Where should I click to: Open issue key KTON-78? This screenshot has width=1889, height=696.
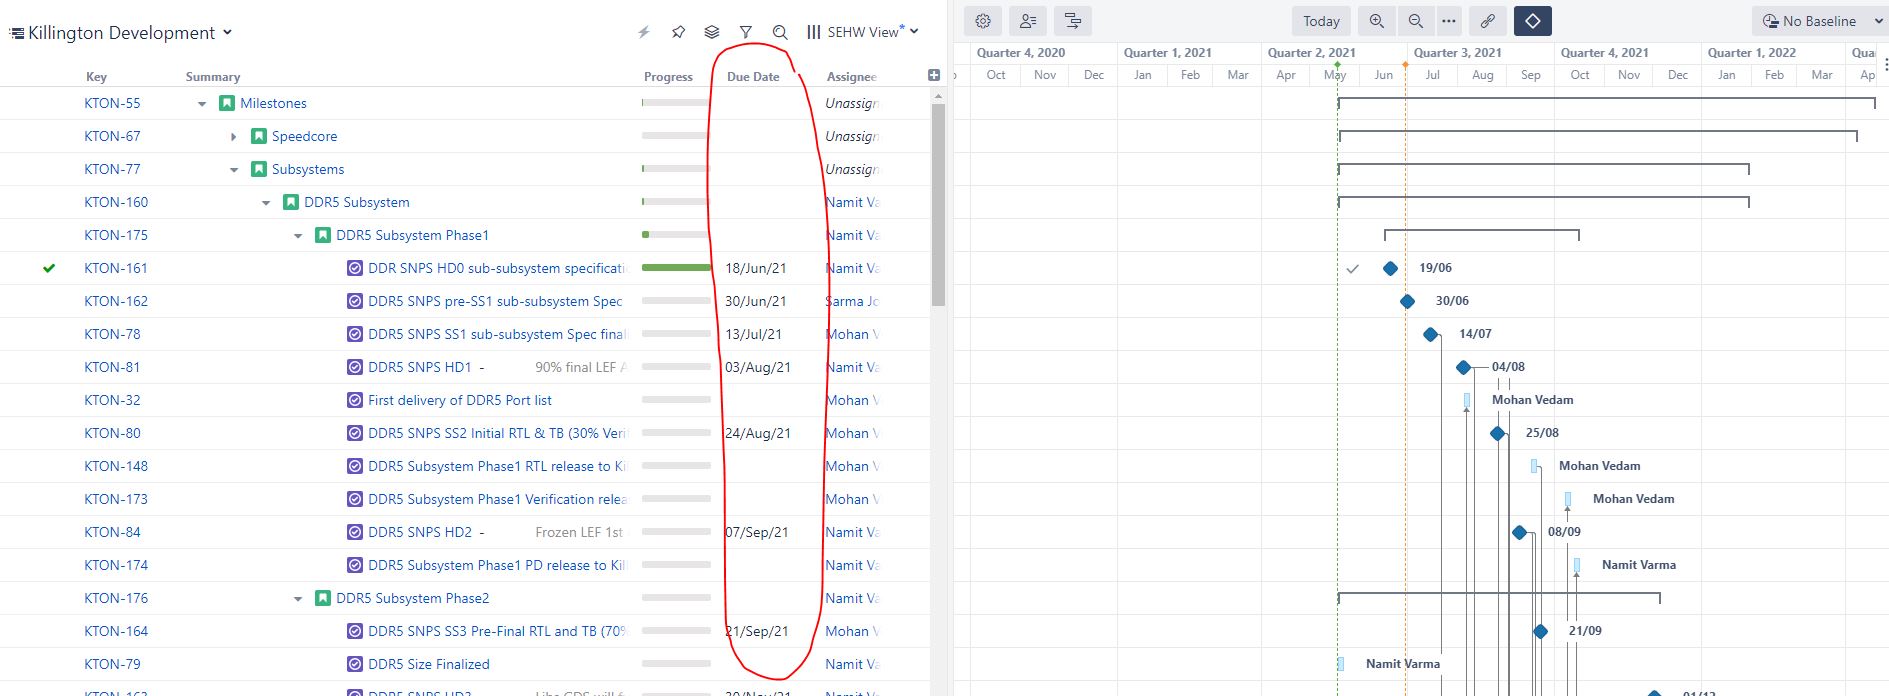pos(112,334)
